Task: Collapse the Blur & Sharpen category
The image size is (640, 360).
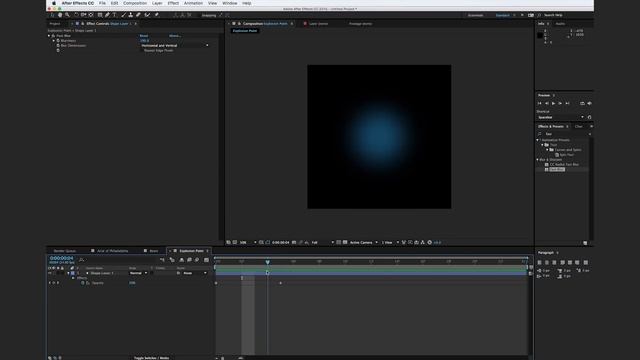Action: (x=538, y=160)
